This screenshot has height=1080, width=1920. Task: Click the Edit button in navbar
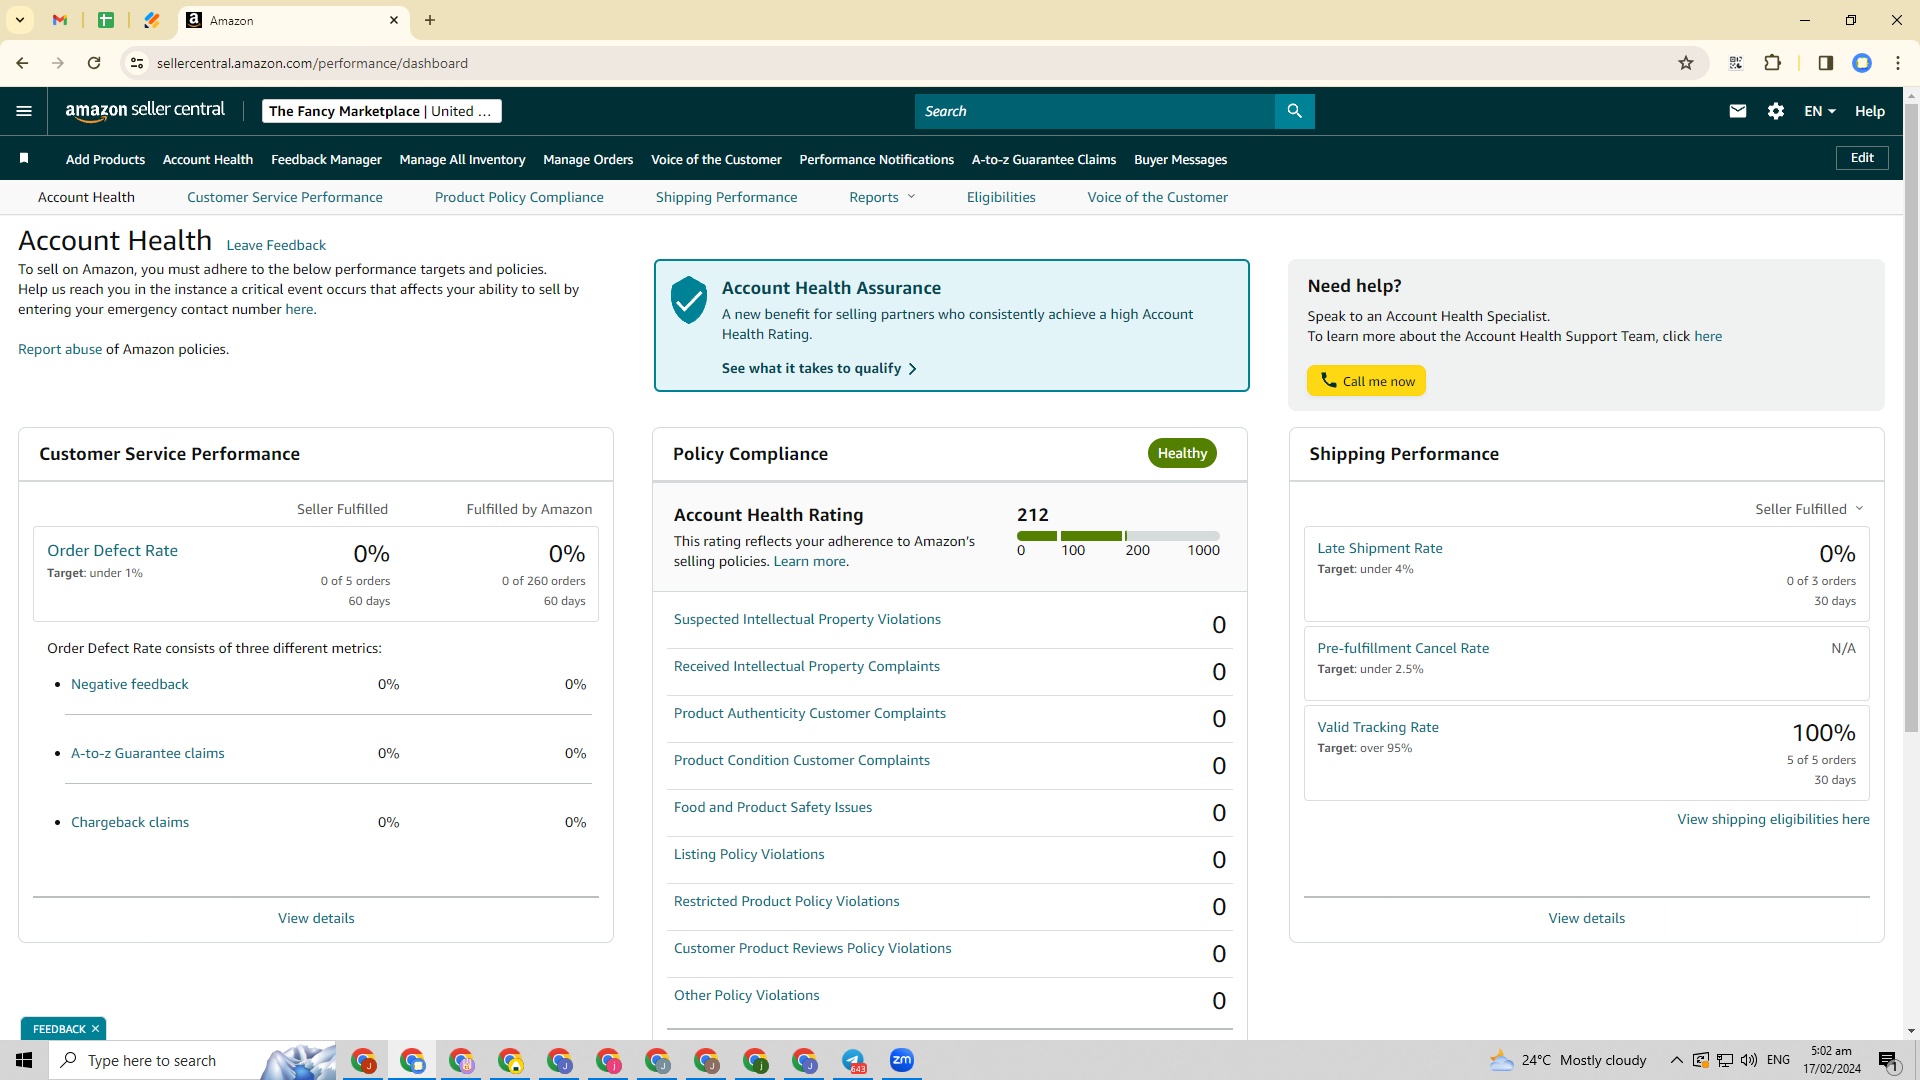click(x=1862, y=158)
